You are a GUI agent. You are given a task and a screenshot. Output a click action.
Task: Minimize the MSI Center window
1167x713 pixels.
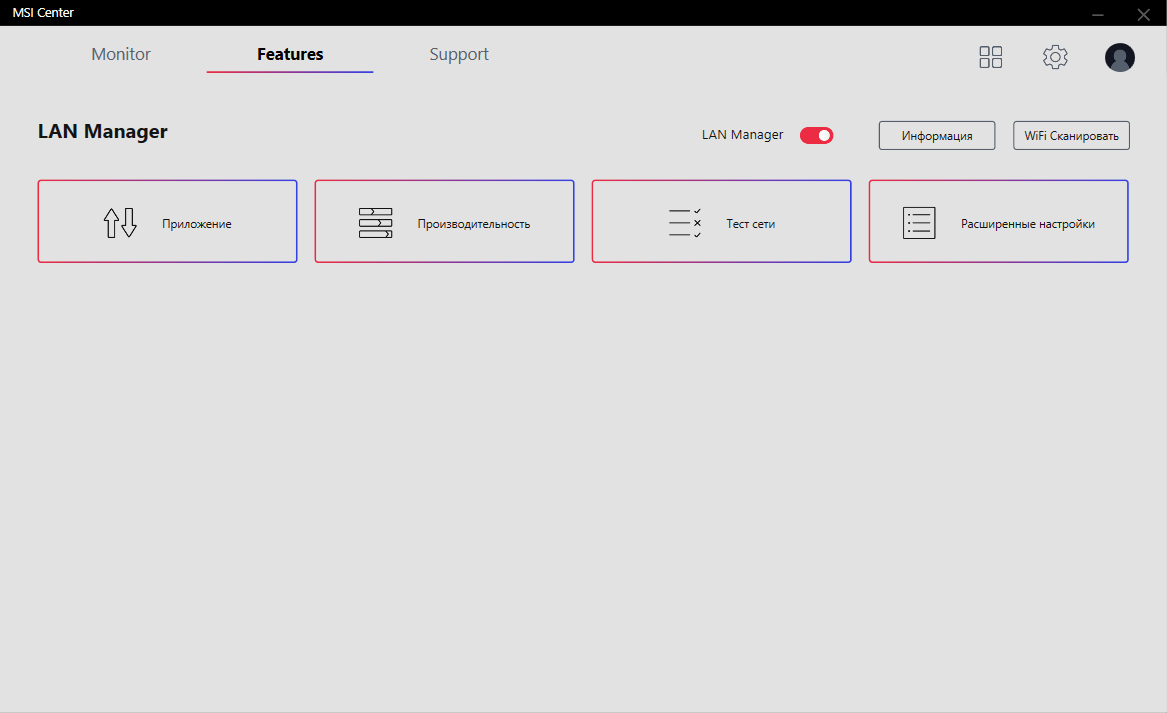pyautogui.click(x=1098, y=14)
